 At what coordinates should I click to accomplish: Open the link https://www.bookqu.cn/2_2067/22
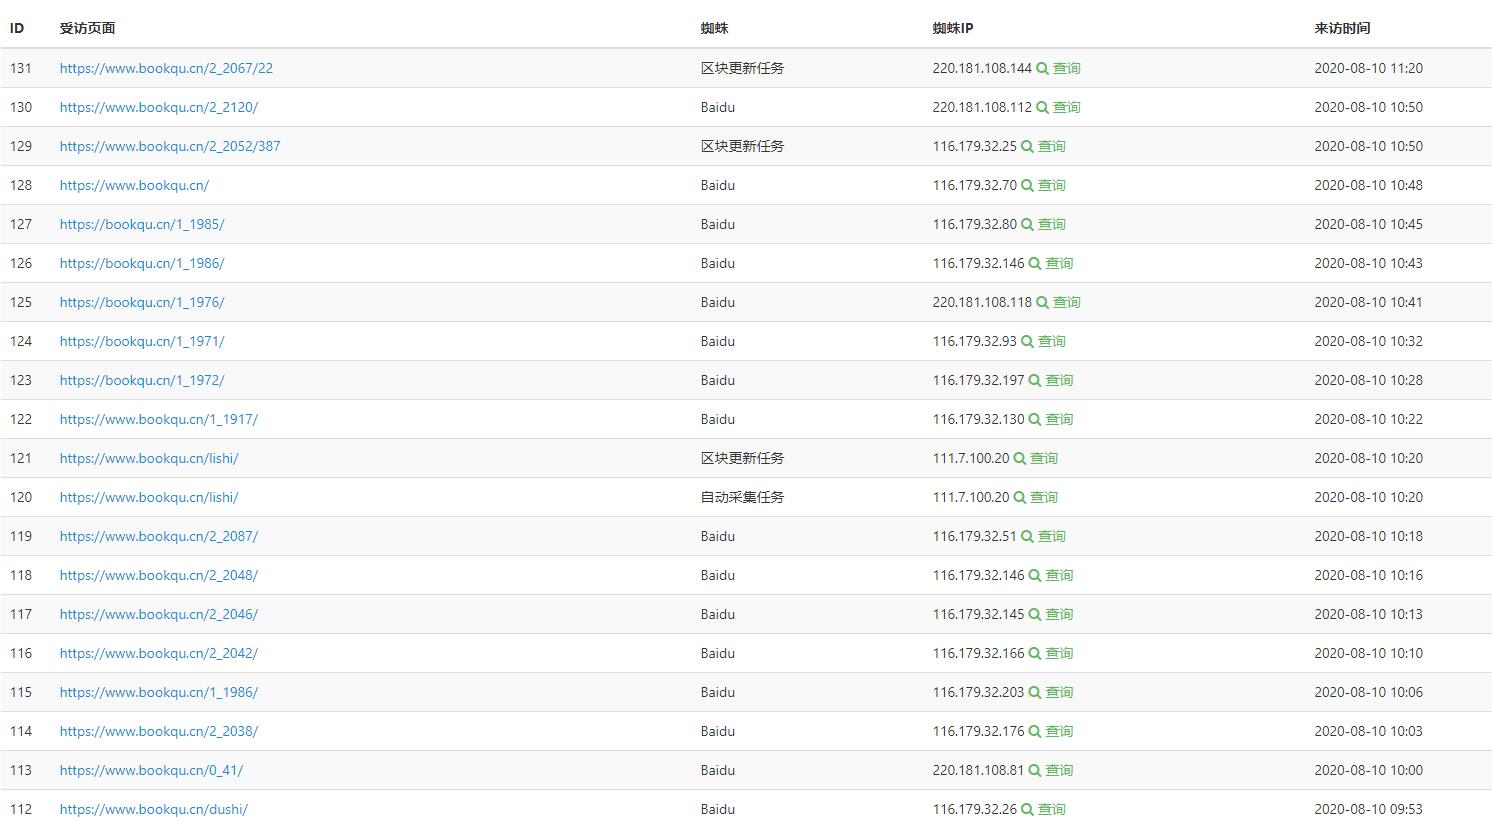166,68
